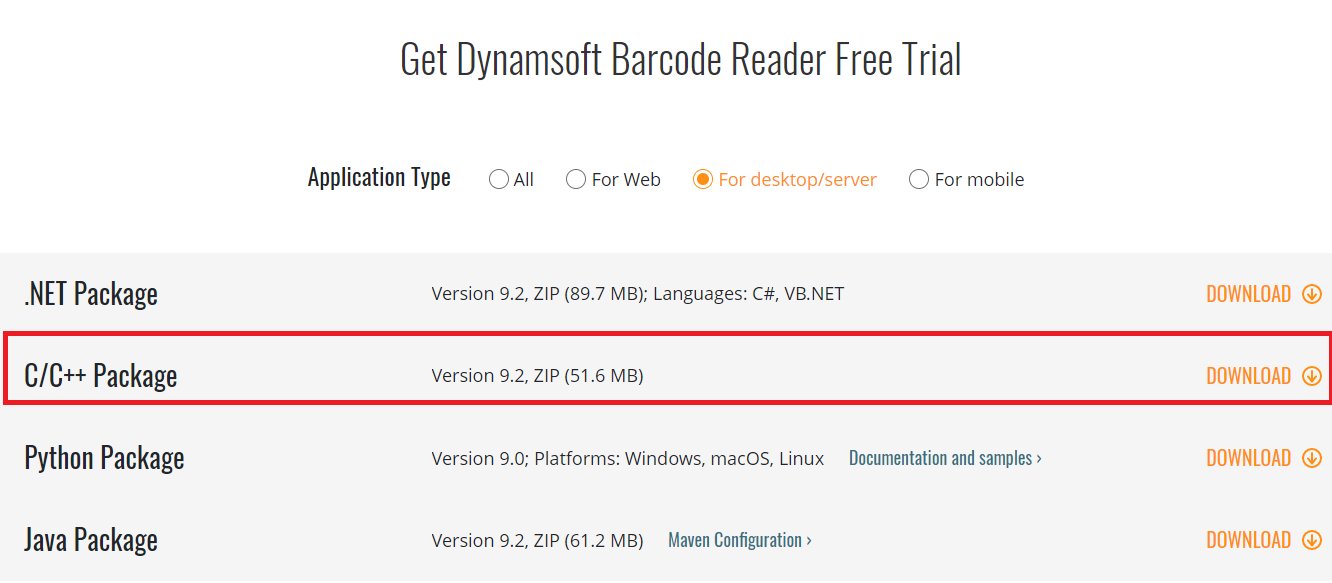Open the Java "Maven Configuration" link
Image resolution: width=1332 pixels, height=583 pixels.
[x=739, y=540]
